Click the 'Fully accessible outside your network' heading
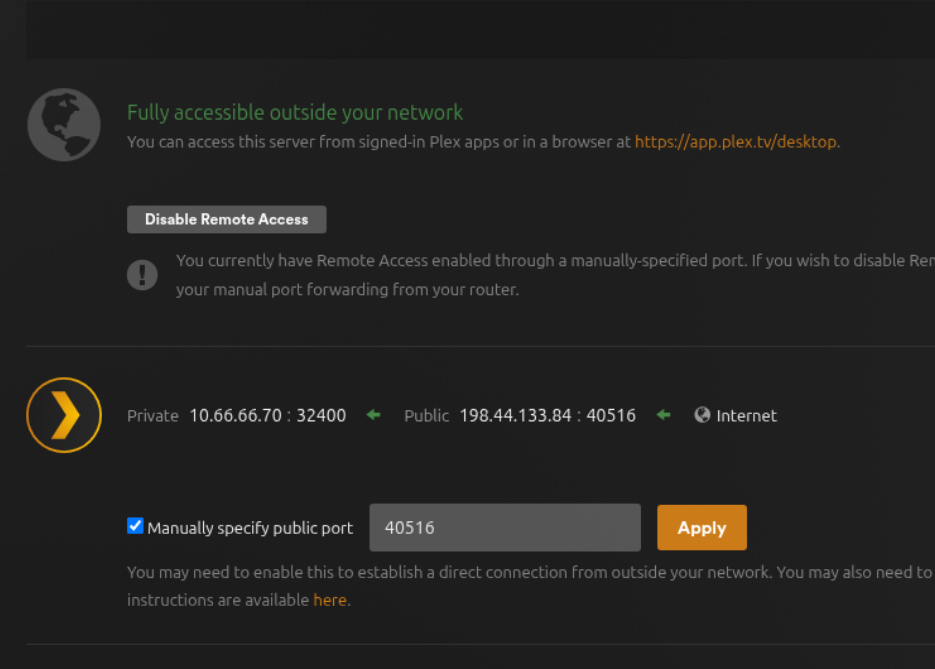 [295, 113]
